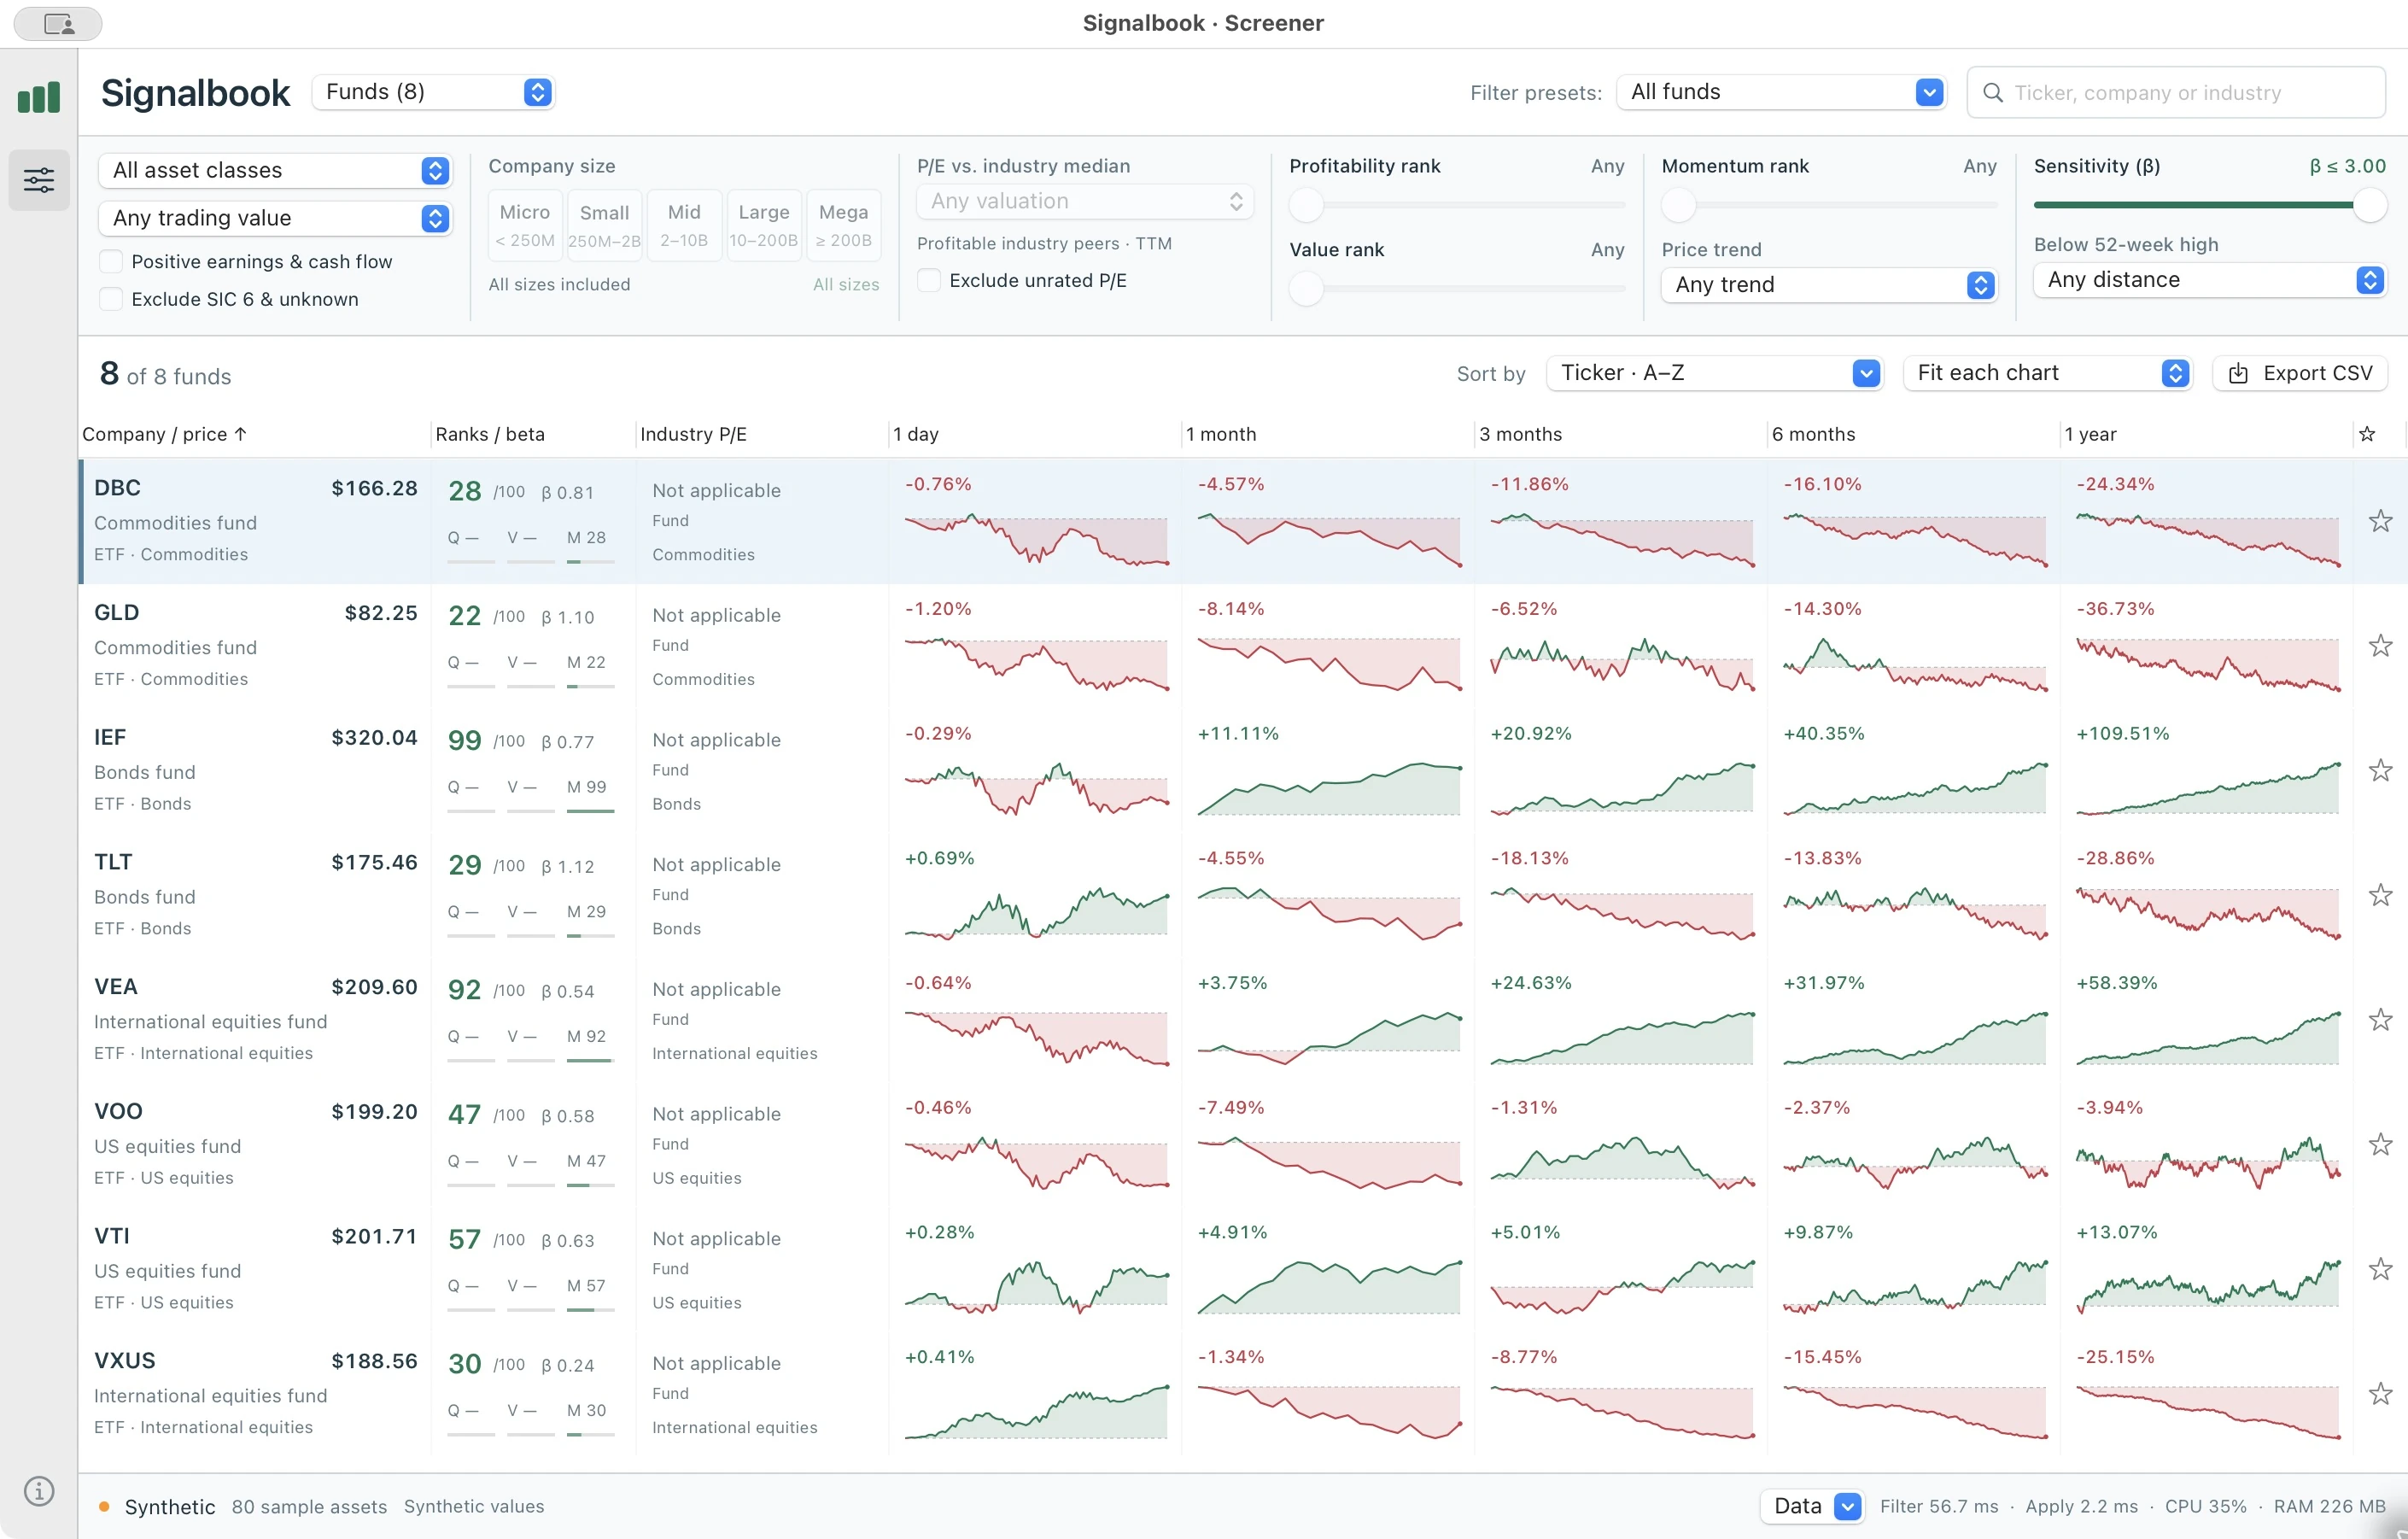Open Sort by Ticker A–Z dropdown
Image resolution: width=2408 pixels, height=1539 pixels.
[1714, 373]
